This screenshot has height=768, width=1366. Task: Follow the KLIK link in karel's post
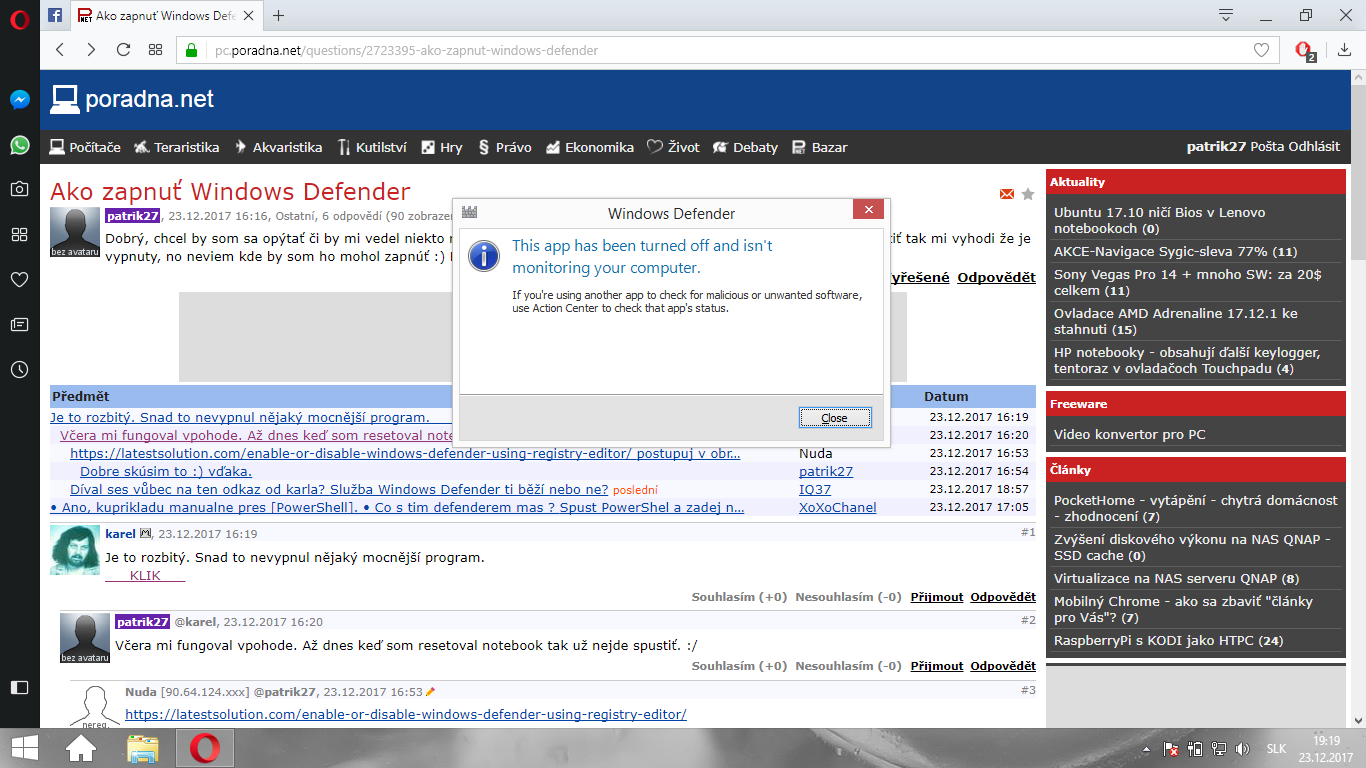pos(145,575)
